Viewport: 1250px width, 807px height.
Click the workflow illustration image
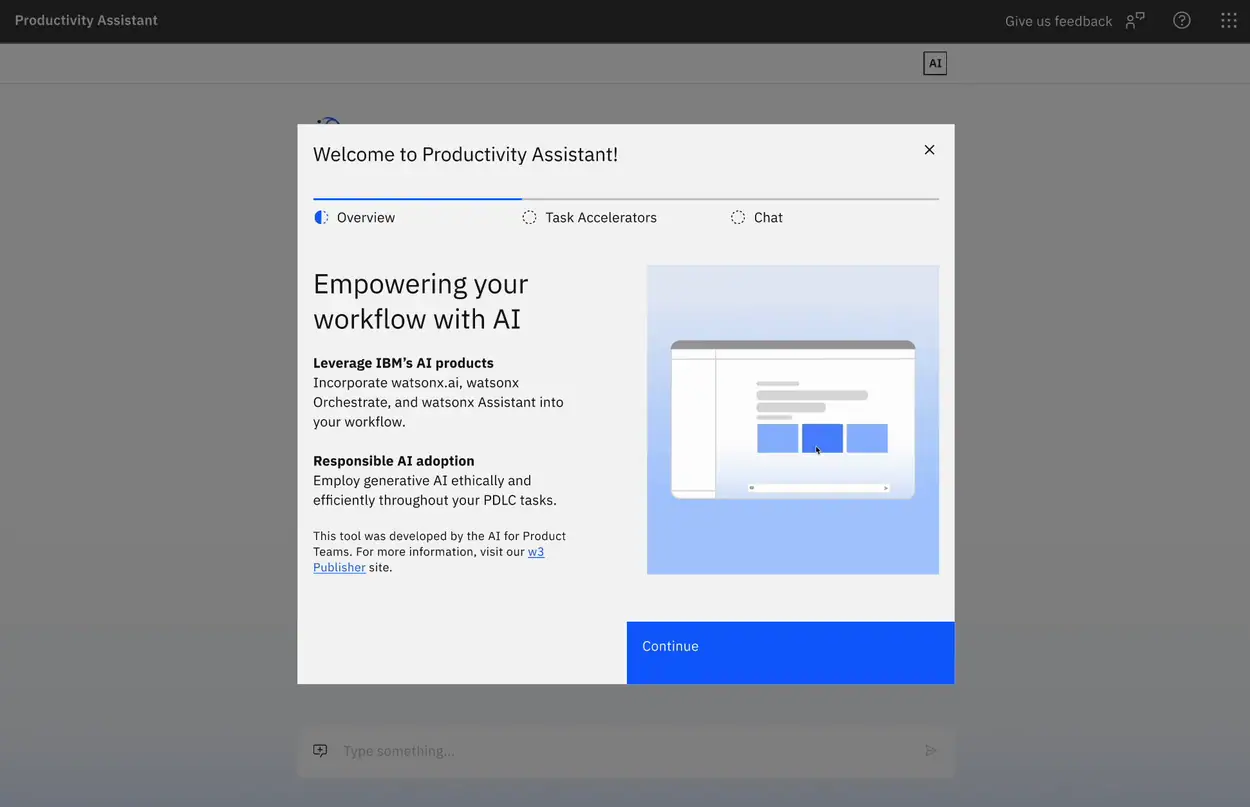[x=793, y=419]
